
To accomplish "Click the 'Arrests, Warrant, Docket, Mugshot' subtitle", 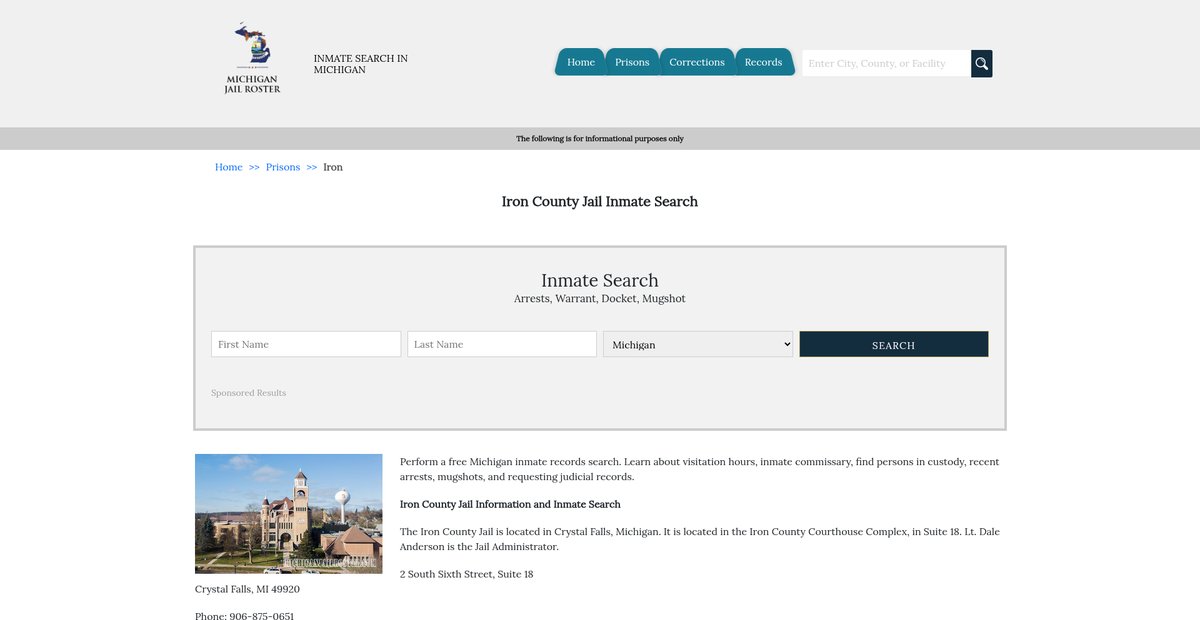I will pos(600,299).
